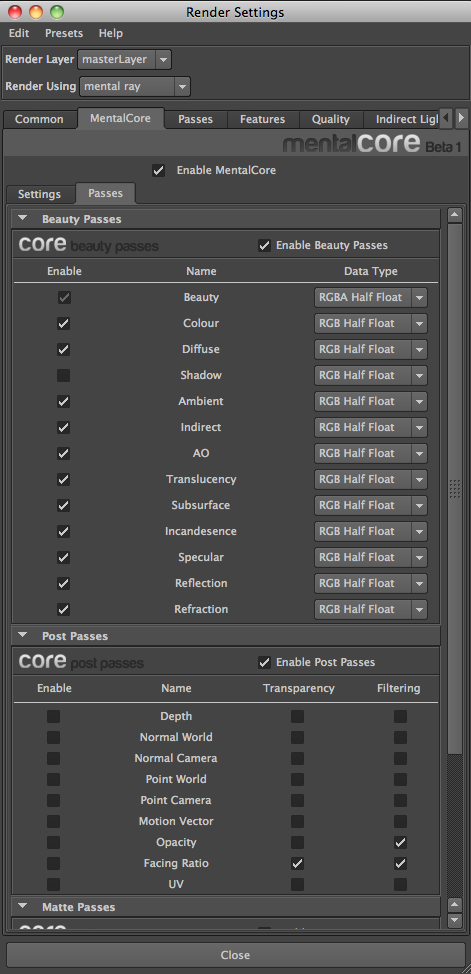Uncheck the Reflection pass
Viewport: 471px width, 974px height.
tap(63, 583)
